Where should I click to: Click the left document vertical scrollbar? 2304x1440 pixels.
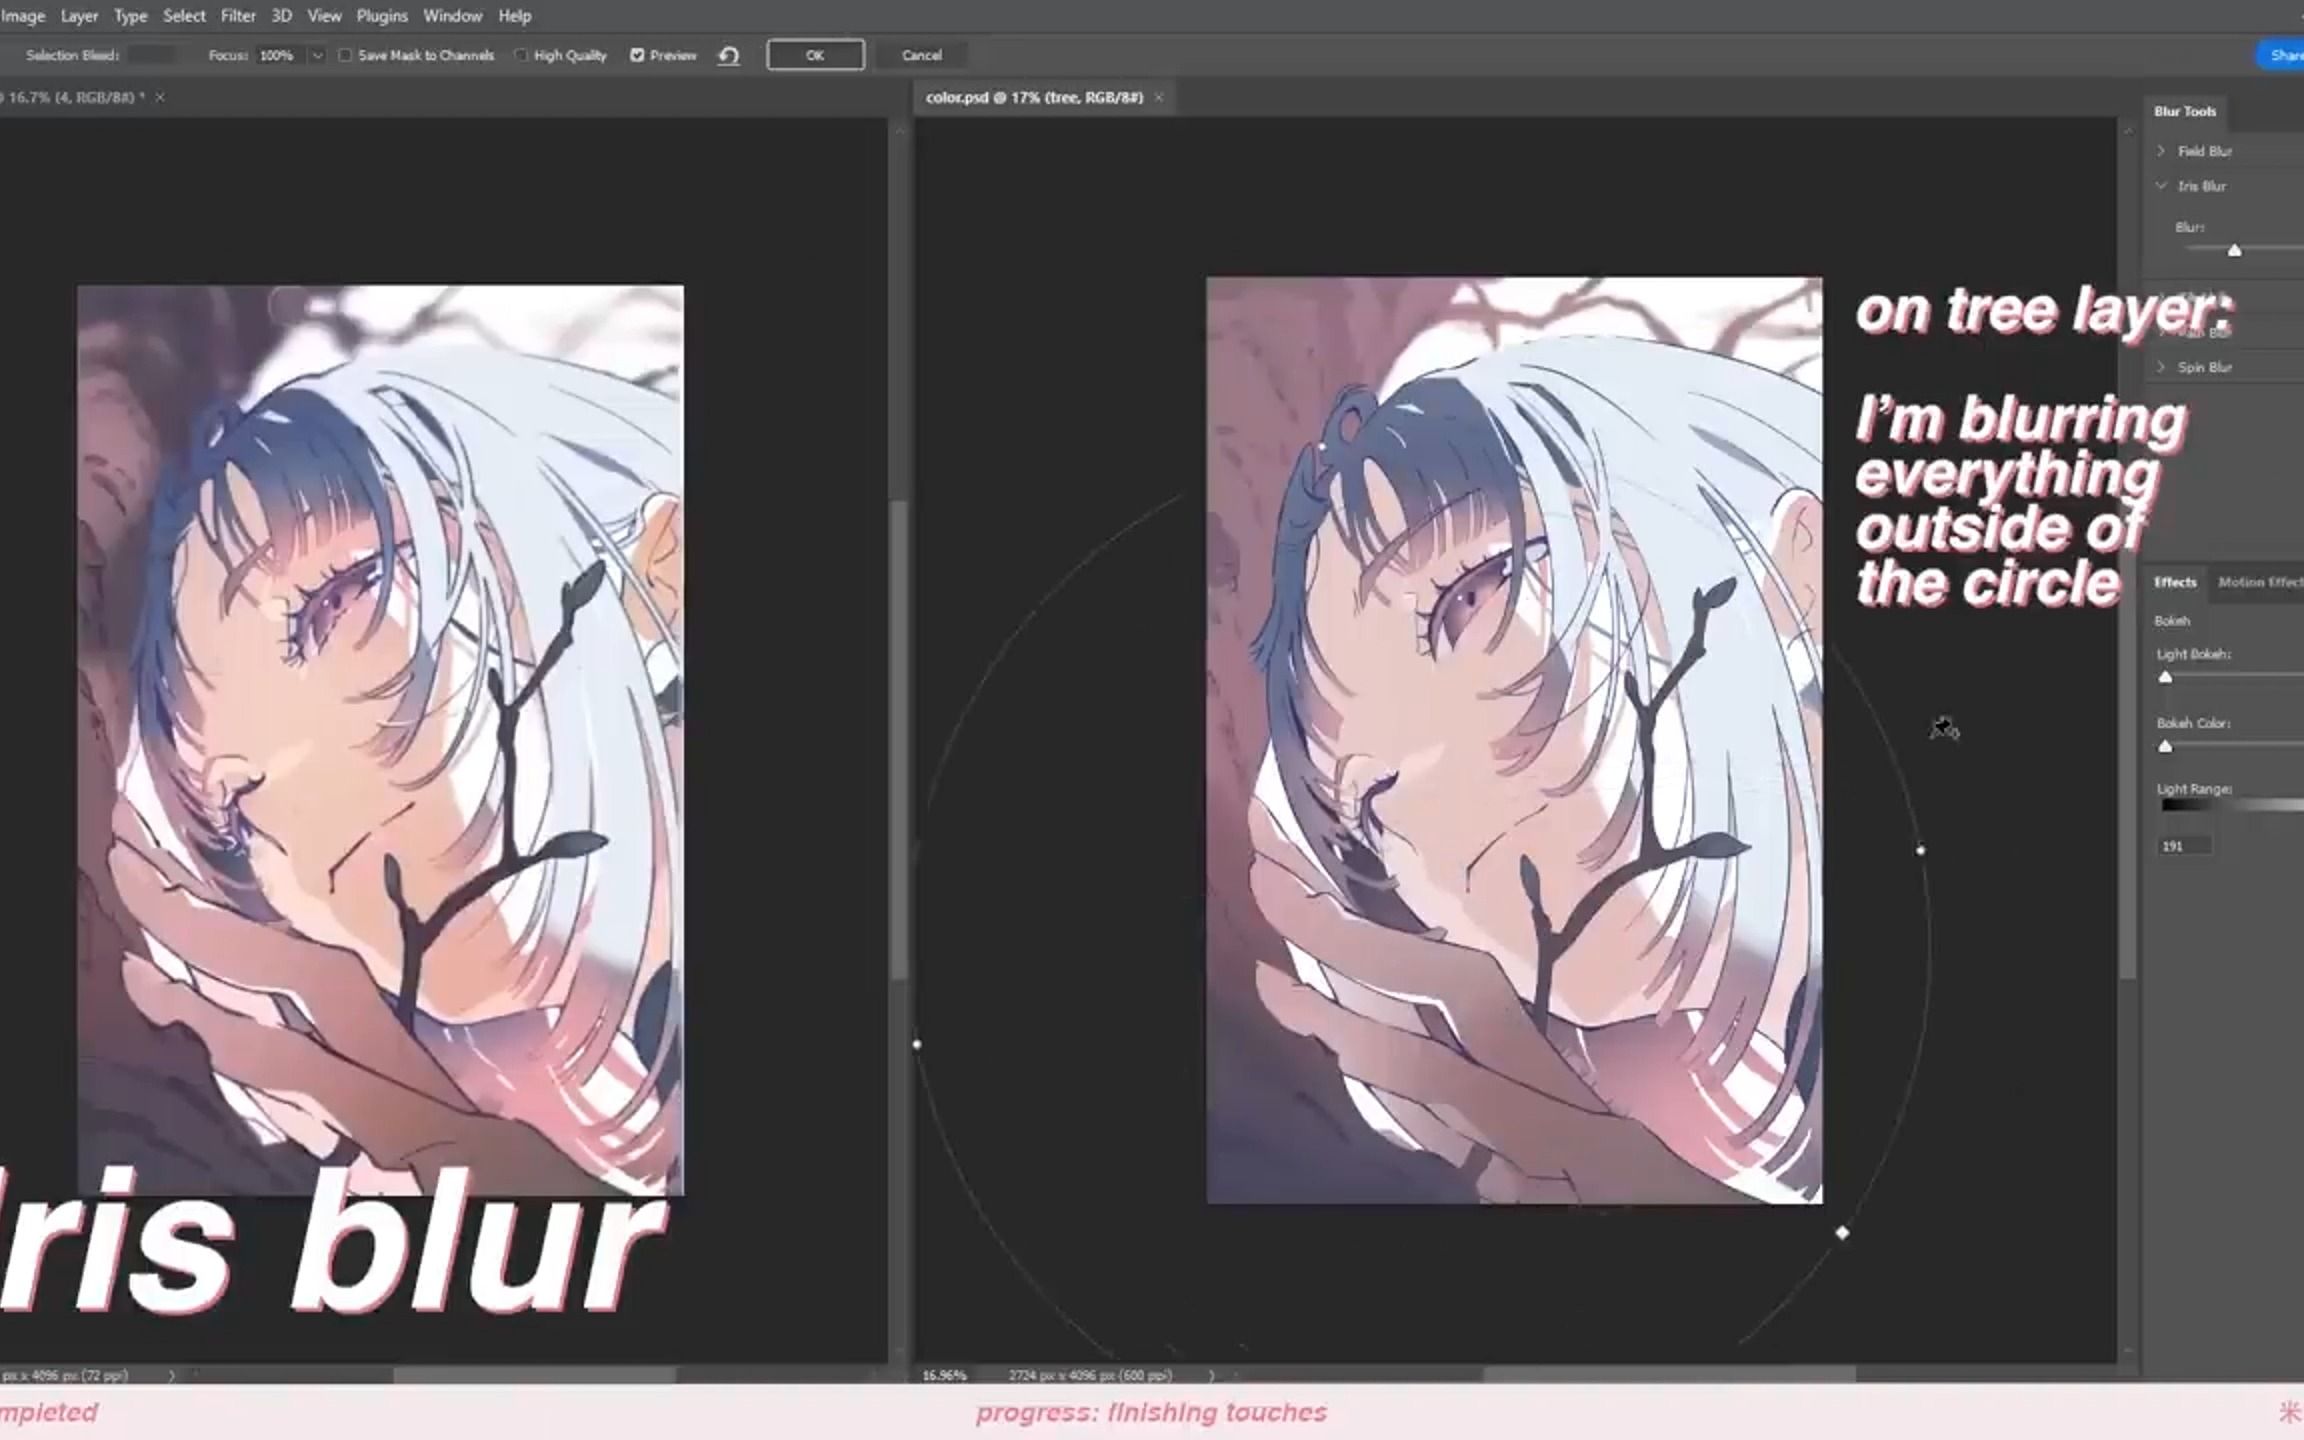tap(899, 740)
